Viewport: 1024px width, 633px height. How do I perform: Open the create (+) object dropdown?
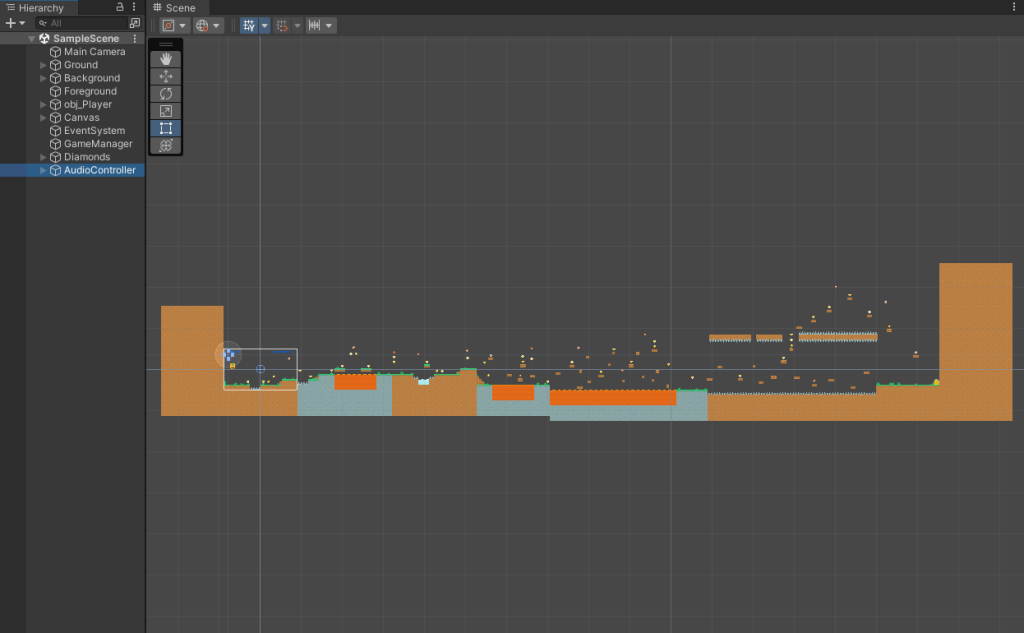pyautogui.click(x=15, y=23)
